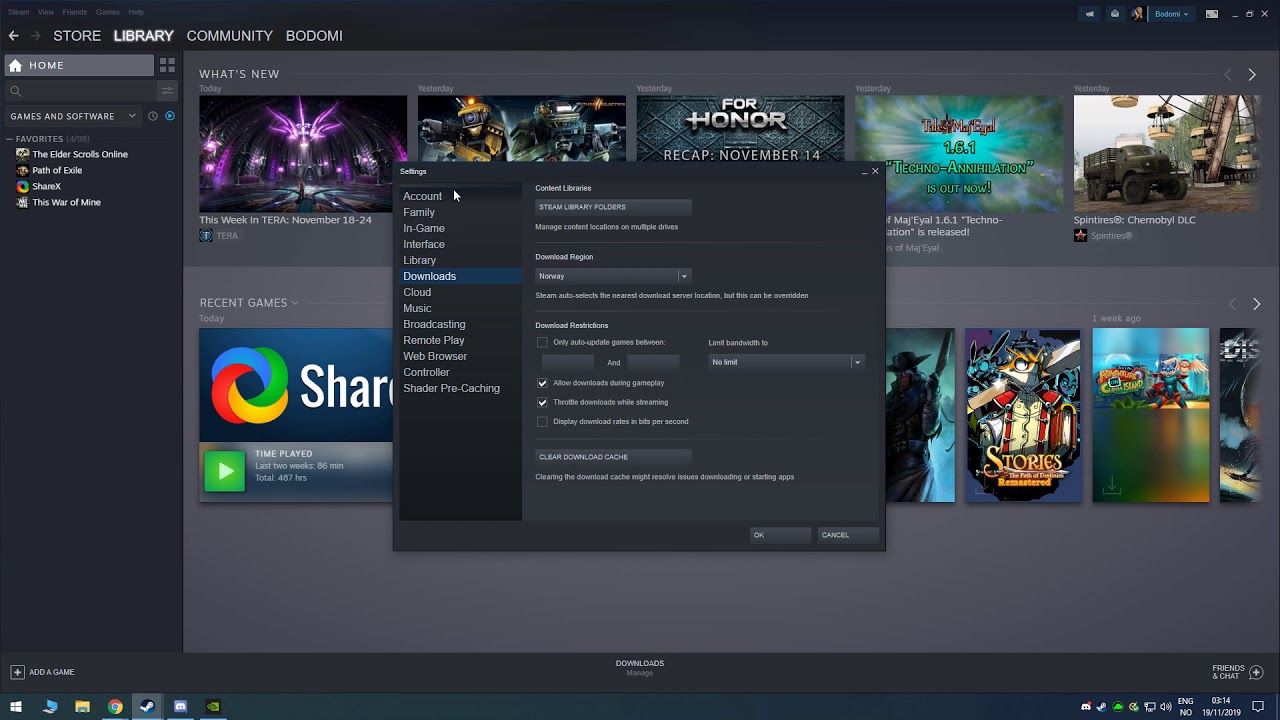Open File Explorer from the taskbar

coord(82,707)
